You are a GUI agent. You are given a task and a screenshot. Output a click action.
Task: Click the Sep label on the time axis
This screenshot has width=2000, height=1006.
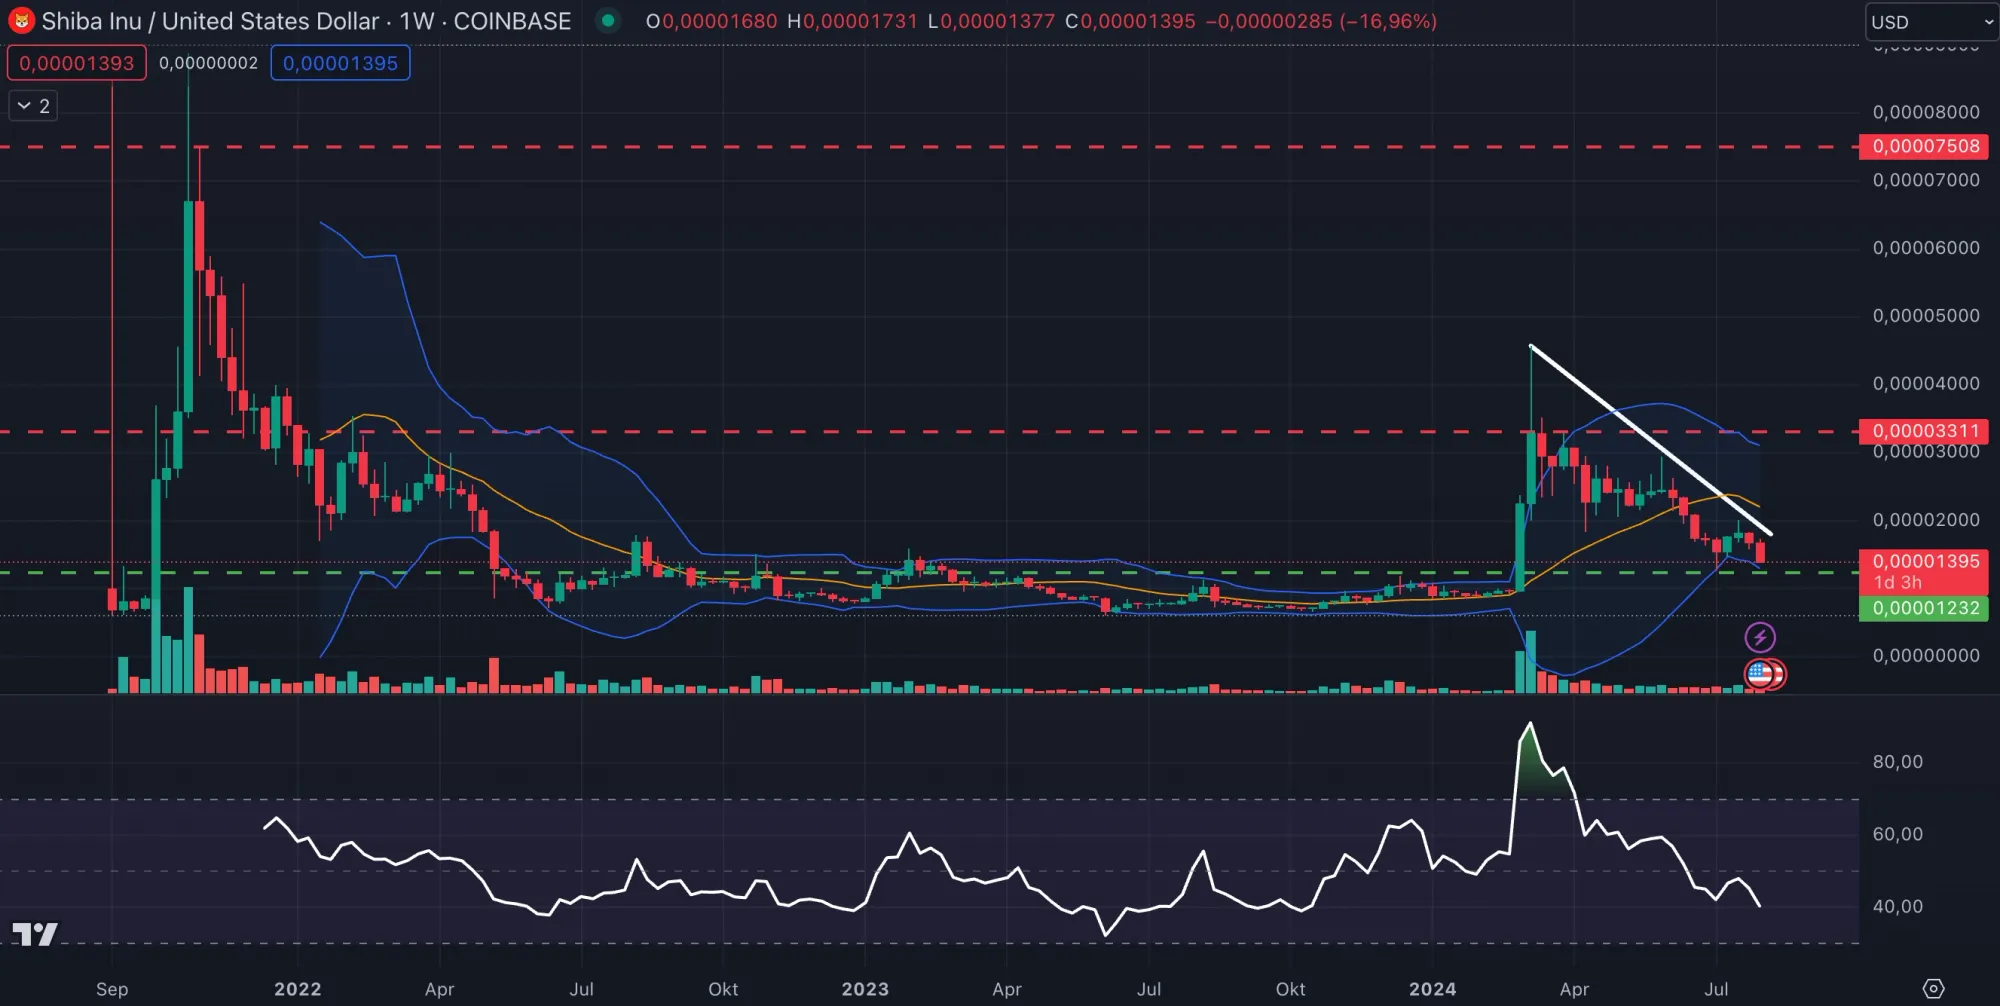[112, 989]
